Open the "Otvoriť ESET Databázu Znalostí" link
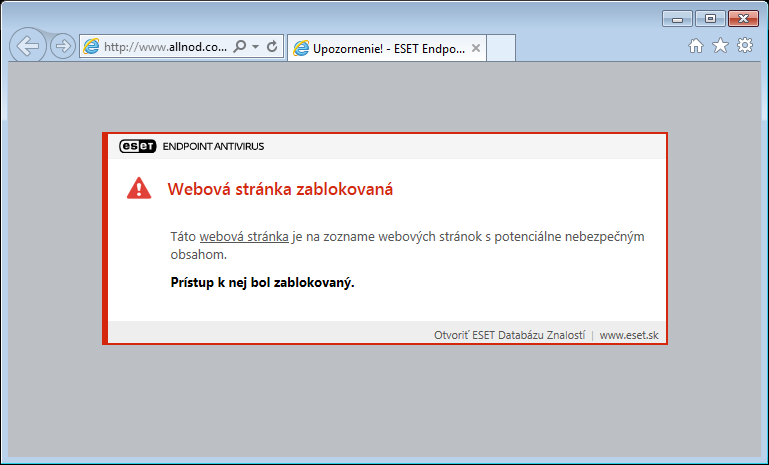Viewport: 769px width, 465px height. coord(510,335)
